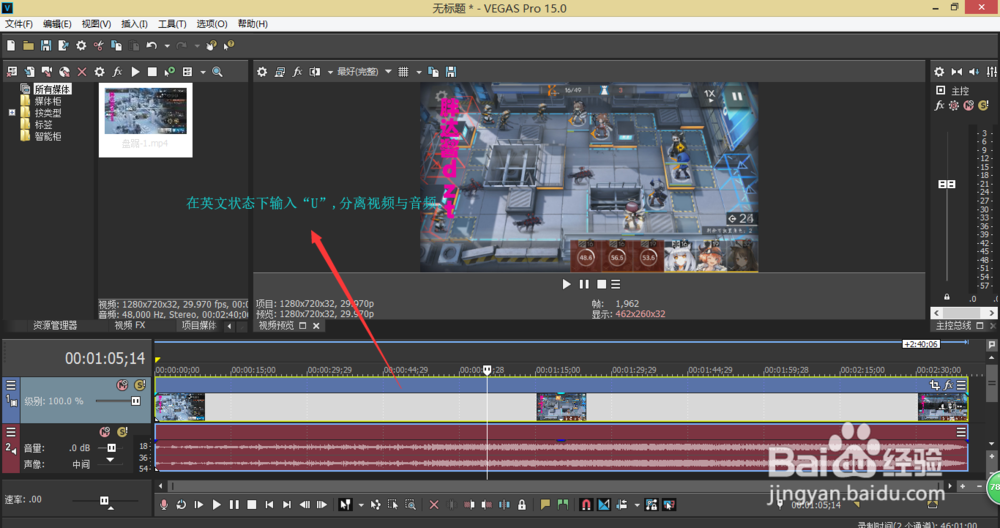This screenshot has width=1000, height=528.
Task: Close the 视频预览 docked tab
Action: coord(316,326)
